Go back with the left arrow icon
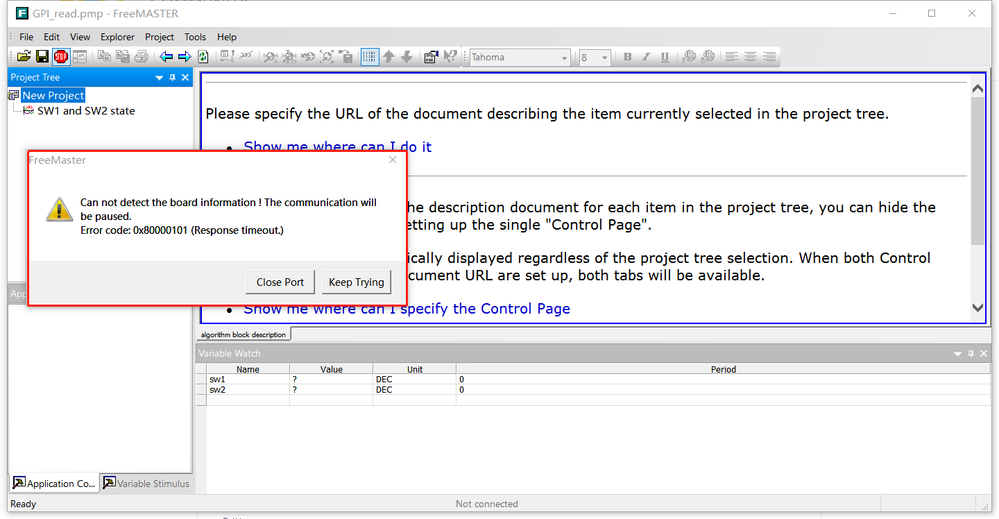The height and width of the screenshot is (519, 999). coord(166,57)
